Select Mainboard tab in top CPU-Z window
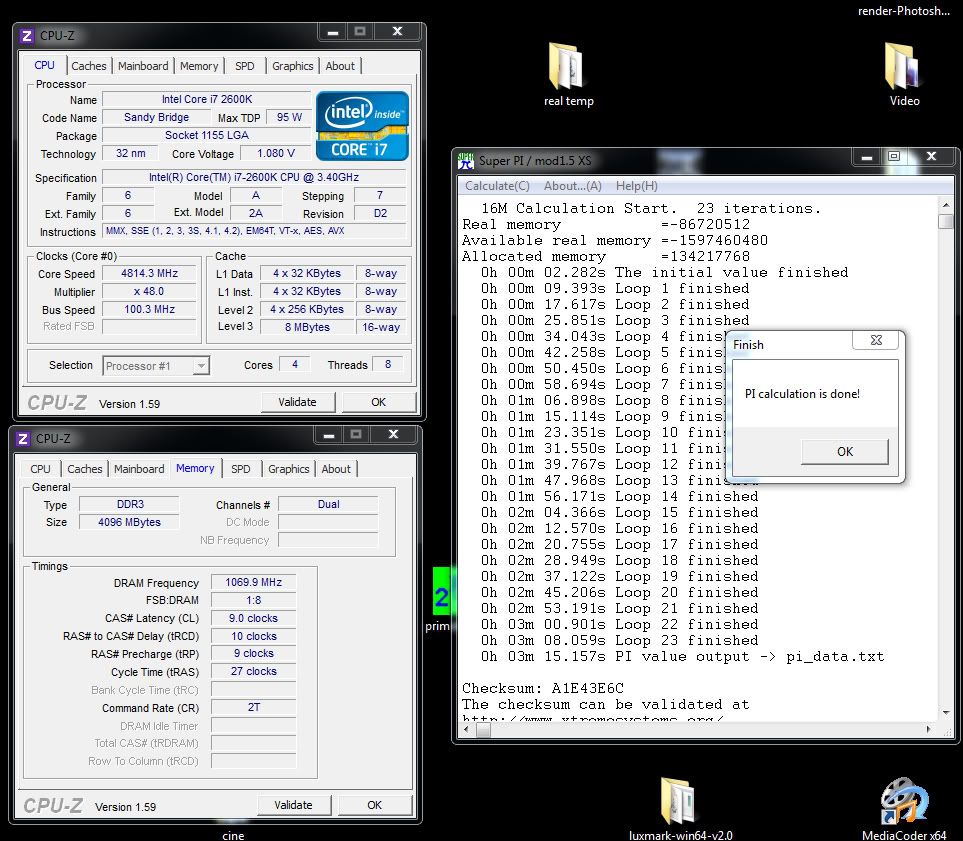This screenshot has width=963, height=841. (143, 66)
